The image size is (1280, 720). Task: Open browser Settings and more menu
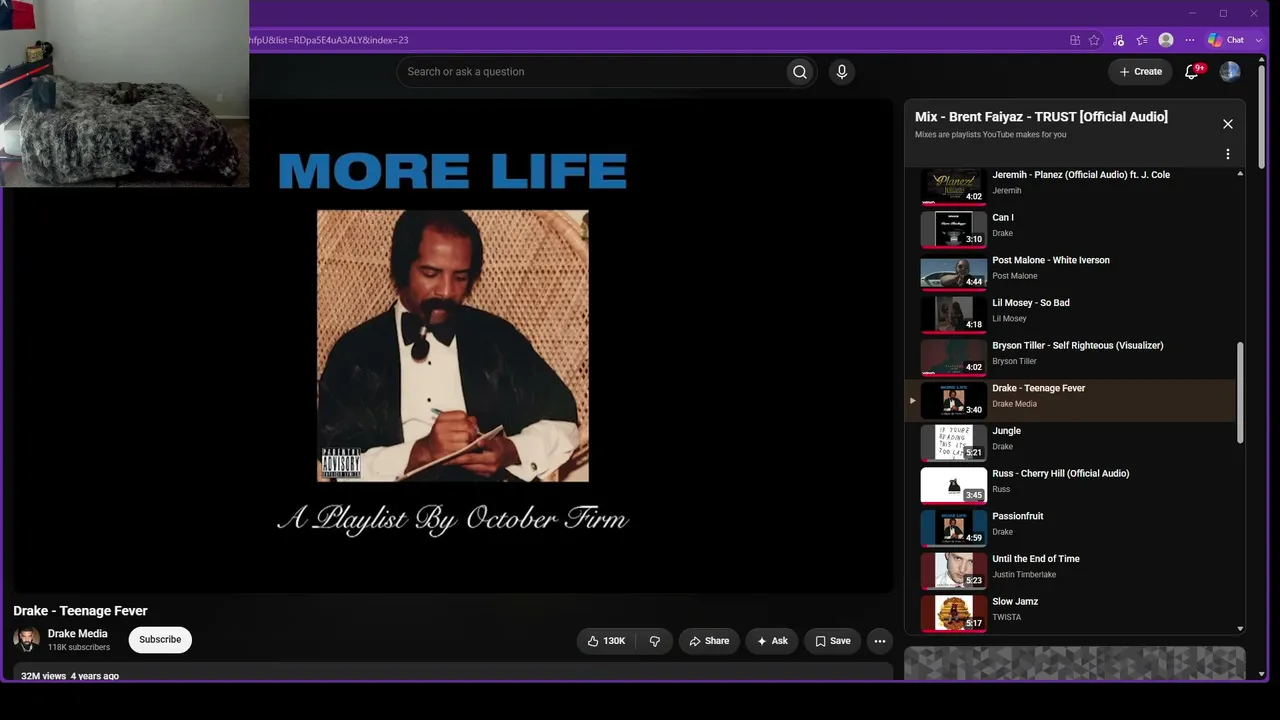(1190, 40)
